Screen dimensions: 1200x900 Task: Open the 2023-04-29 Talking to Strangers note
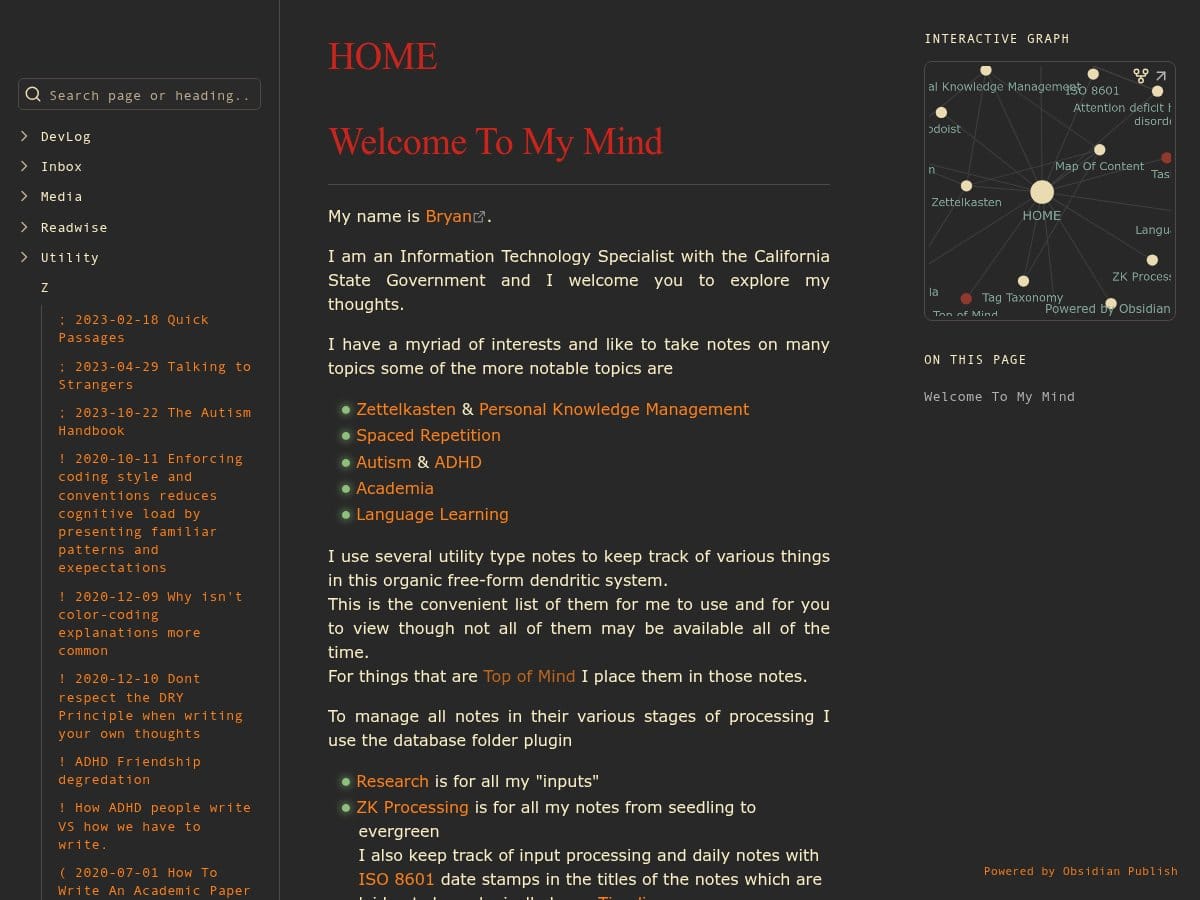pyautogui.click(x=154, y=375)
